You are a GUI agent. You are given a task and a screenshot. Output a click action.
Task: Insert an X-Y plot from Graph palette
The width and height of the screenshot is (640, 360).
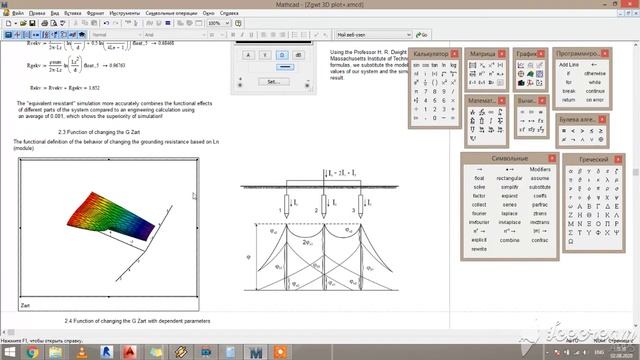pyautogui.click(x=521, y=65)
